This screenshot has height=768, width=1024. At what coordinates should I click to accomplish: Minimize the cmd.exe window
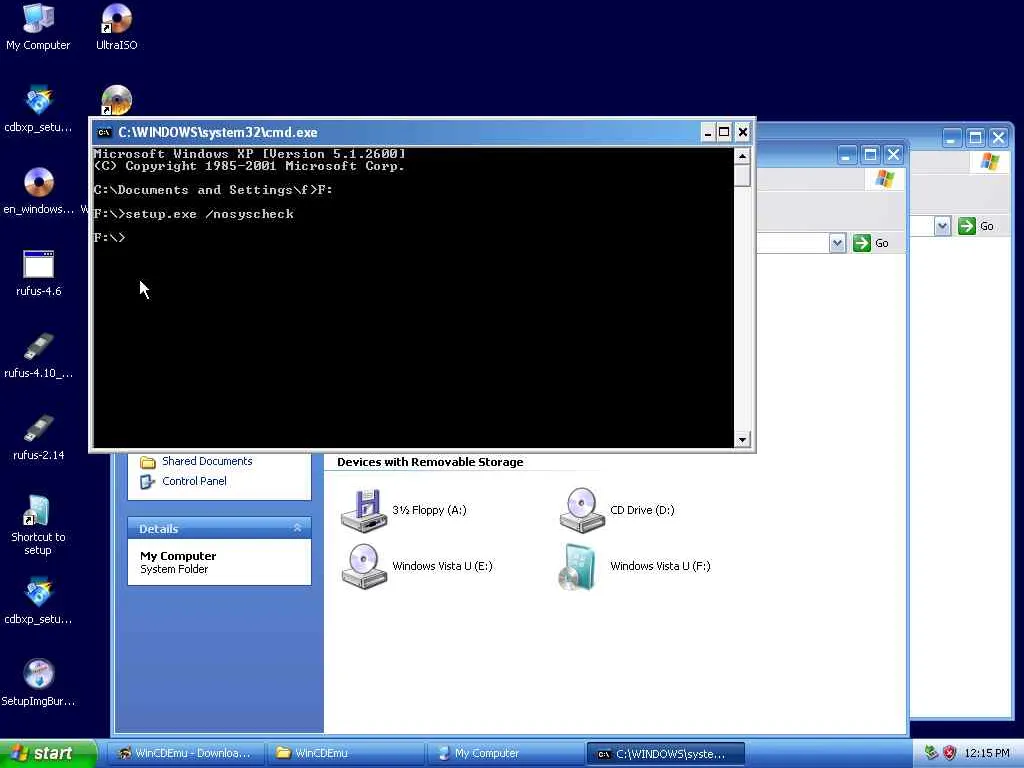click(708, 133)
